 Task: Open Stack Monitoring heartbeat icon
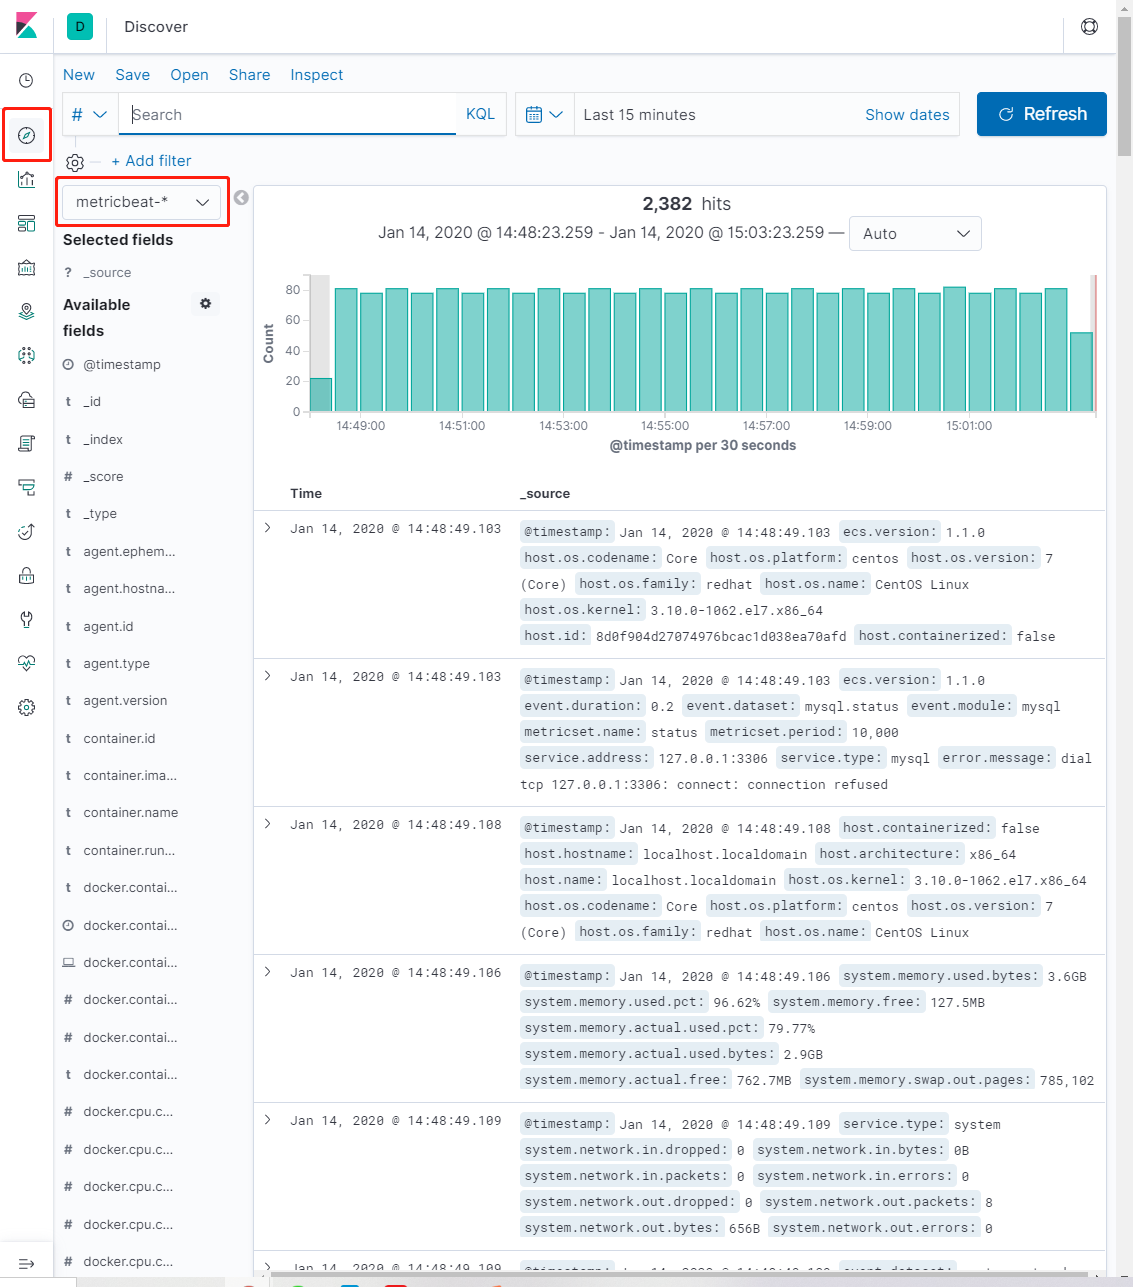click(x=26, y=663)
